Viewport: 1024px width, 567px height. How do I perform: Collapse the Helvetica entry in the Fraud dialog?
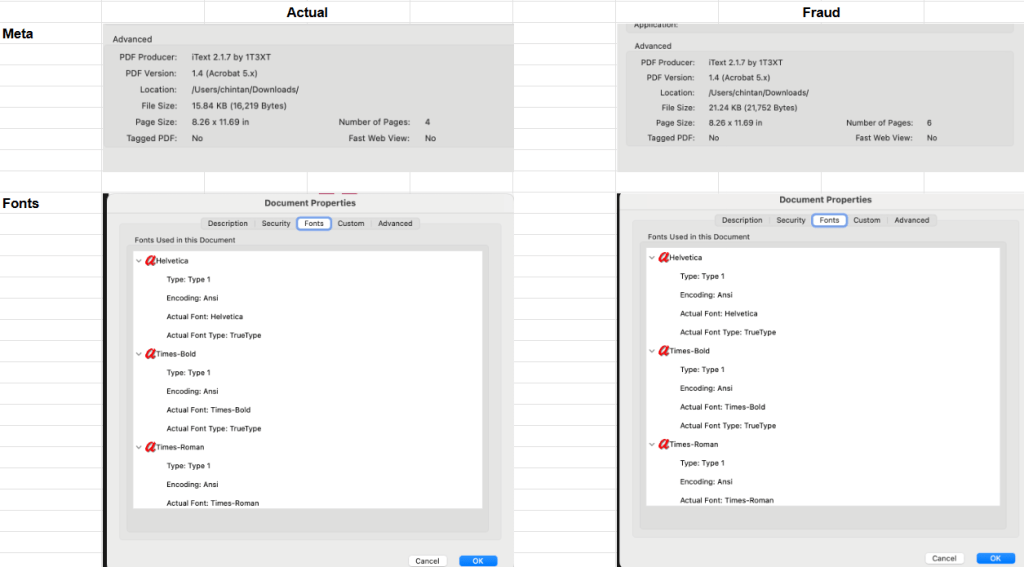652,258
